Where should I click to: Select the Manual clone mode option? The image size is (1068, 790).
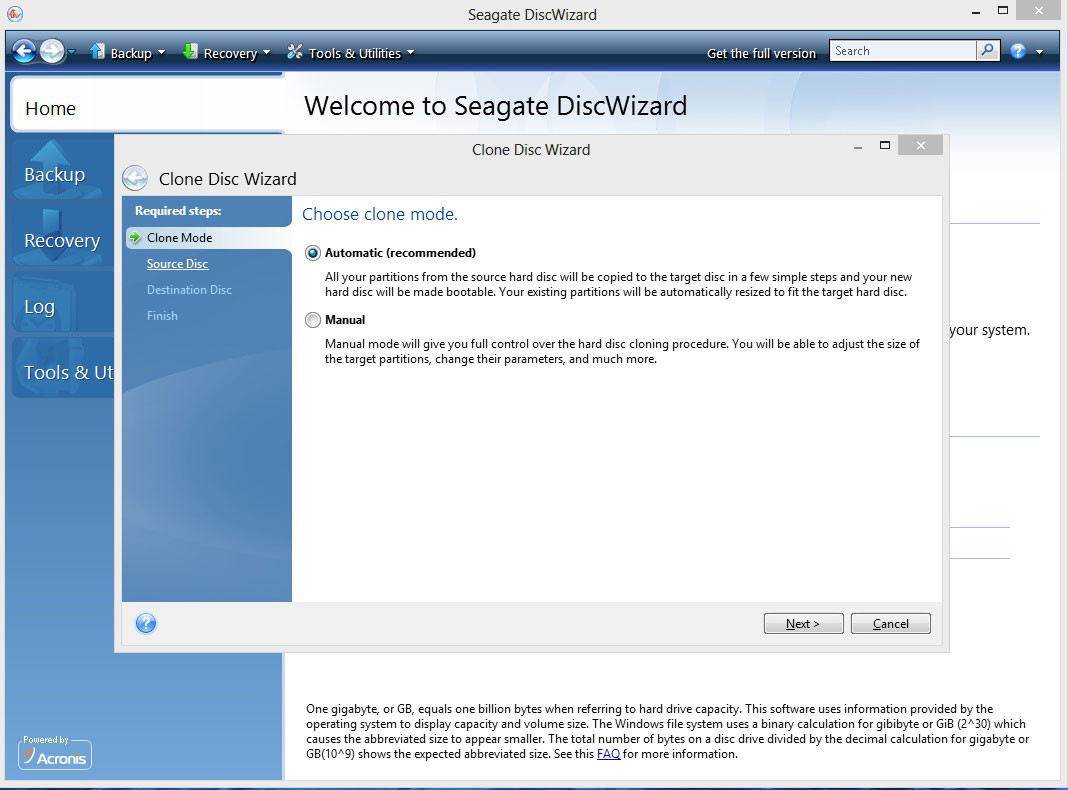coord(313,320)
